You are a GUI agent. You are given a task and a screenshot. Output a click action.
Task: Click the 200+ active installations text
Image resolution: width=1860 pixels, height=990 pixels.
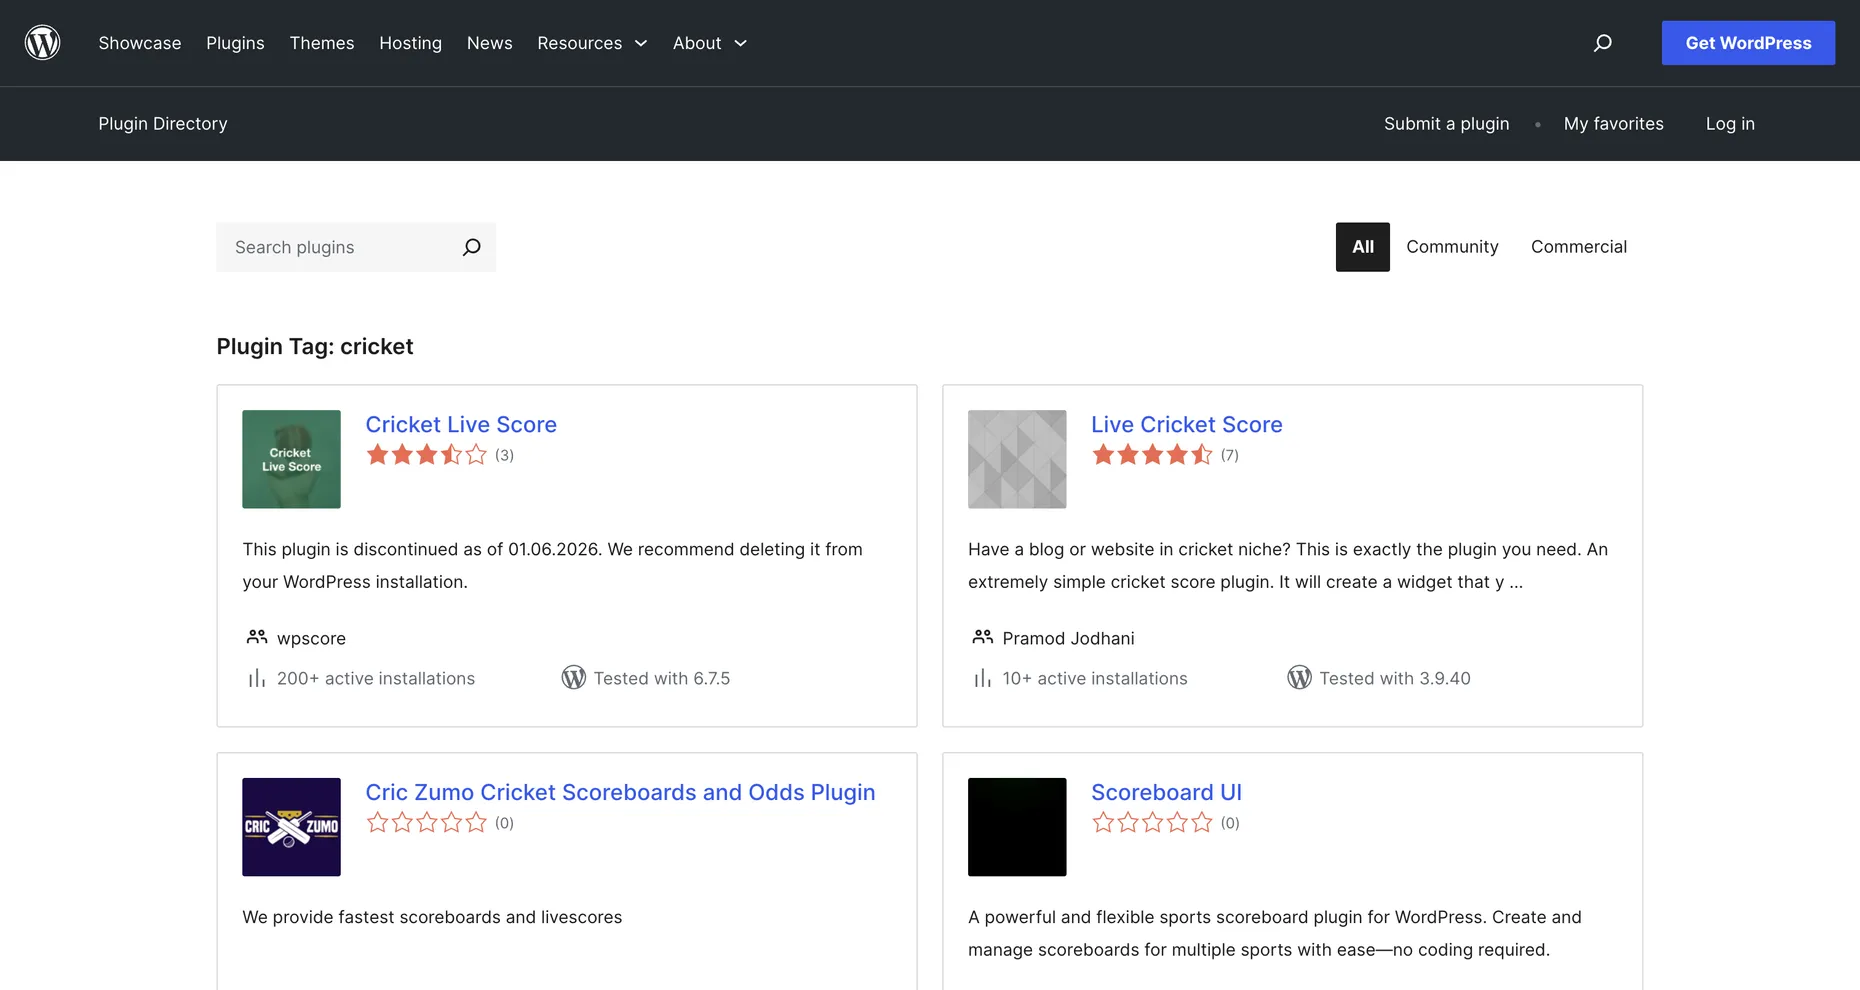376,678
